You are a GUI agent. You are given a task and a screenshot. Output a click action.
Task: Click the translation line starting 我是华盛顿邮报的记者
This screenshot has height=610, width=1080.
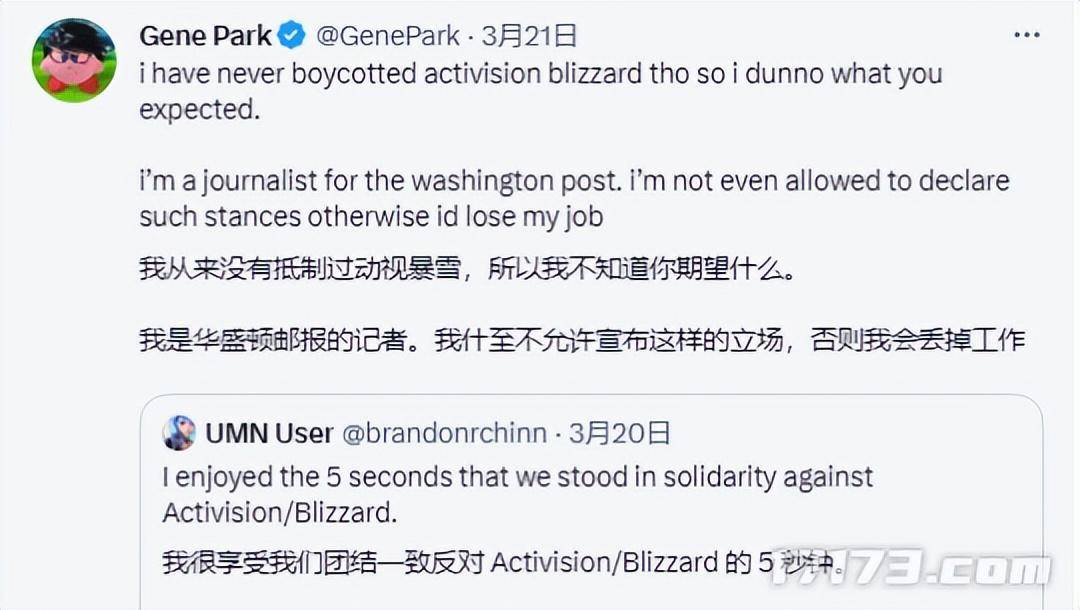pos(581,340)
